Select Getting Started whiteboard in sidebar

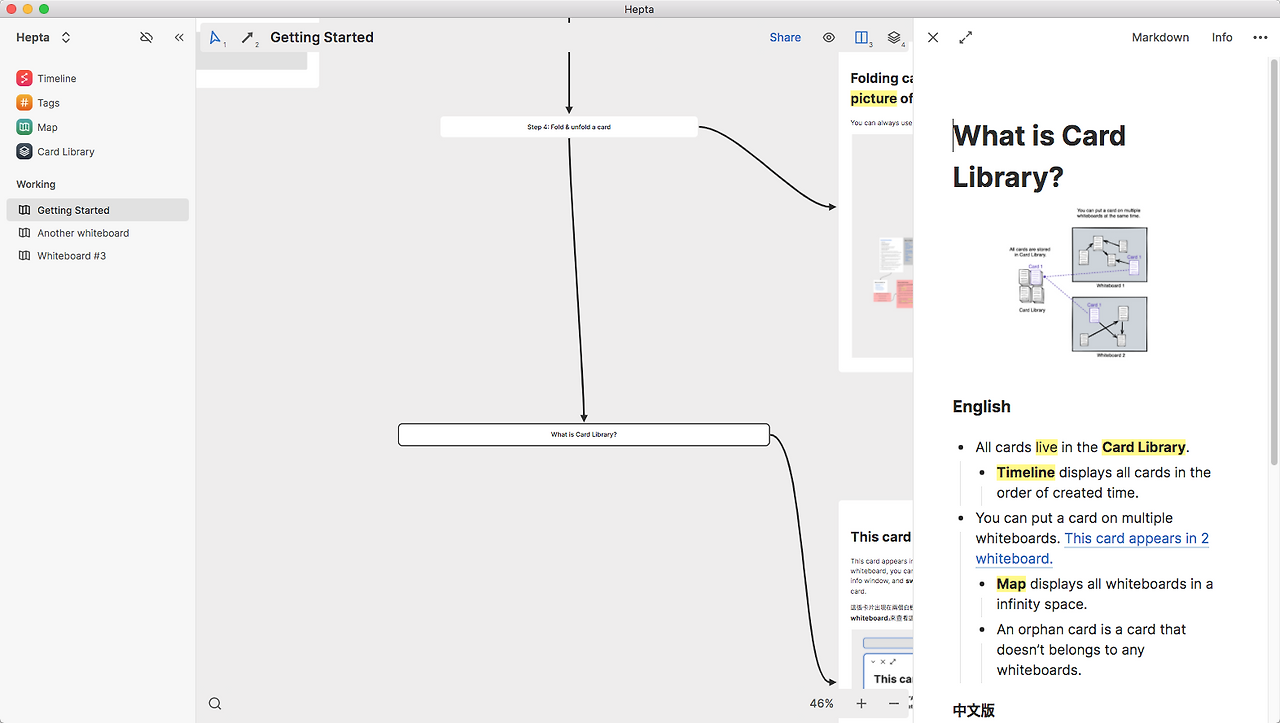pyautogui.click(x=97, y=210)
